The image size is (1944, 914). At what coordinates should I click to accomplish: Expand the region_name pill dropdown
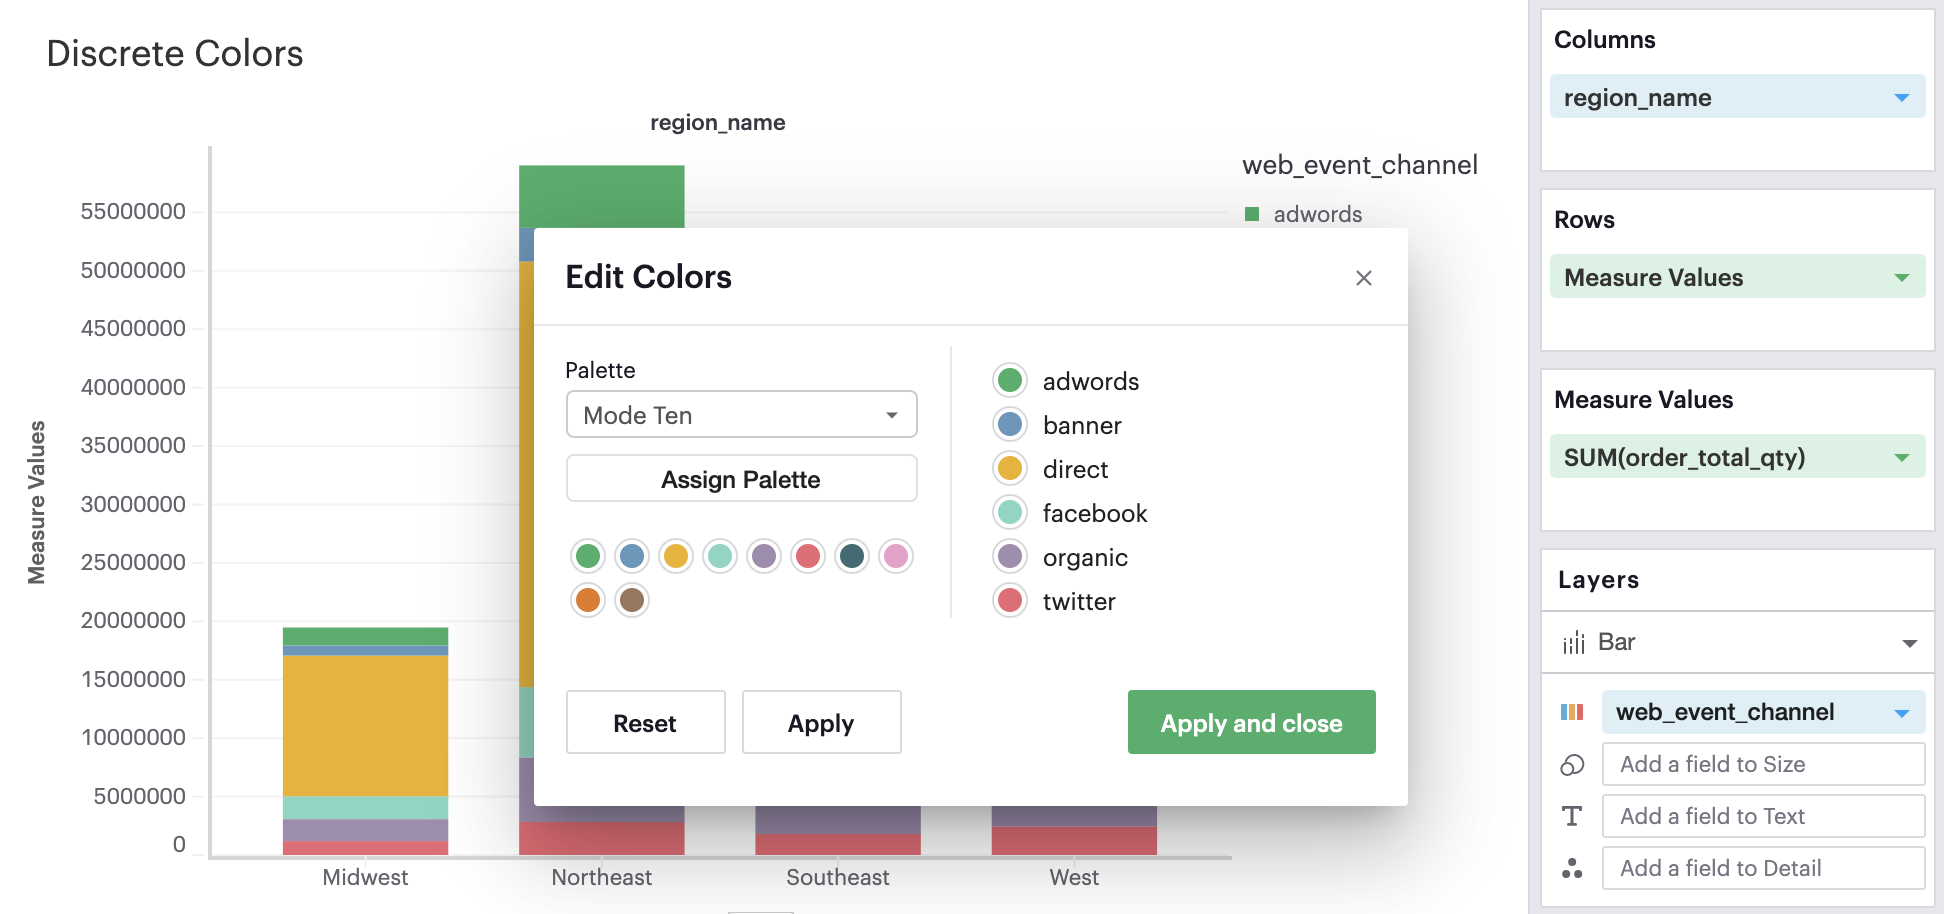click(1901, 98)
